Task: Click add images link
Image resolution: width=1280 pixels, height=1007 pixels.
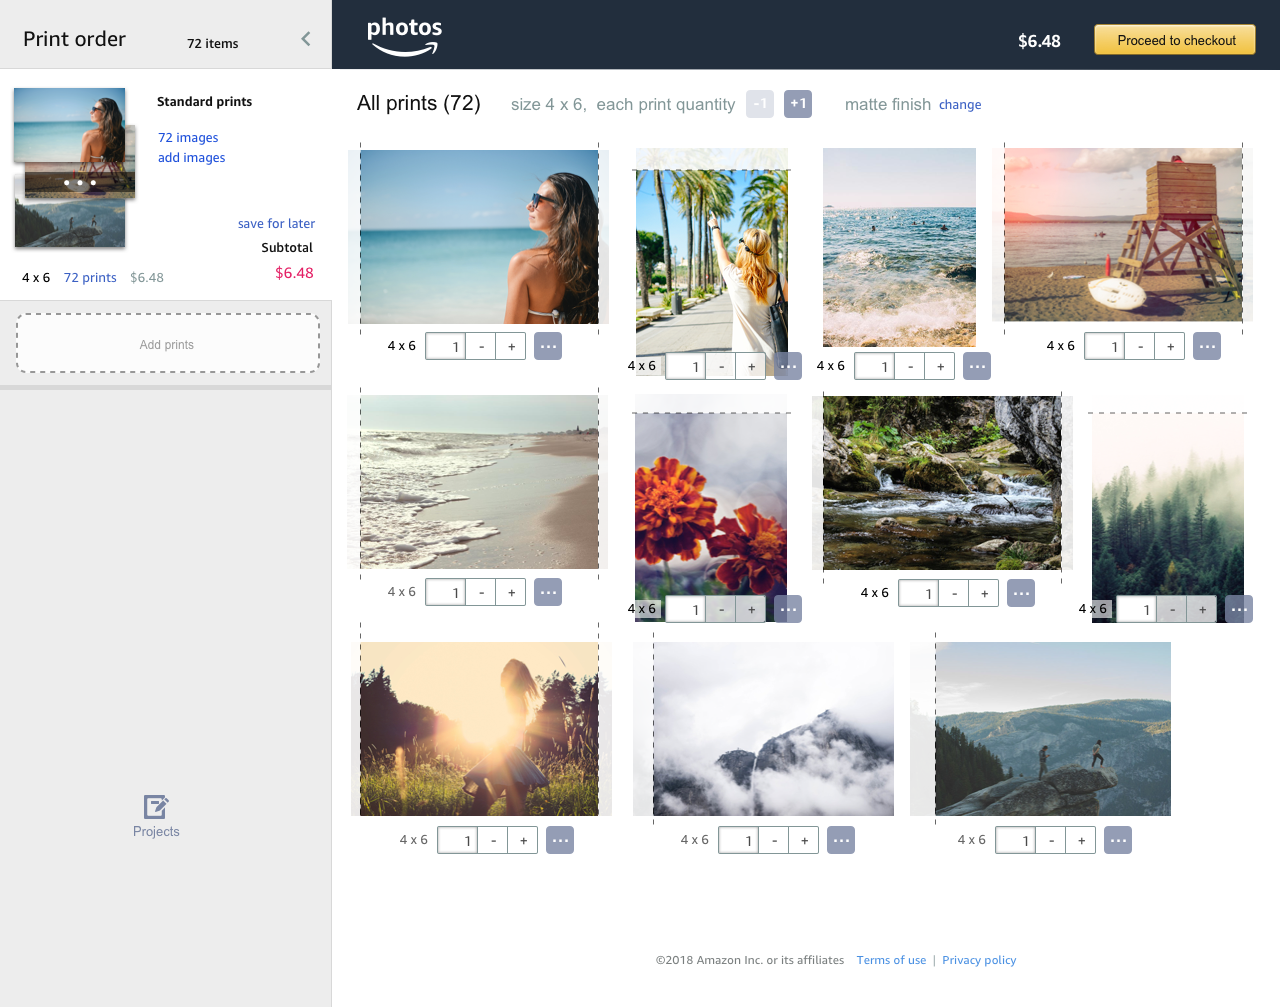Action: (191, 158)
